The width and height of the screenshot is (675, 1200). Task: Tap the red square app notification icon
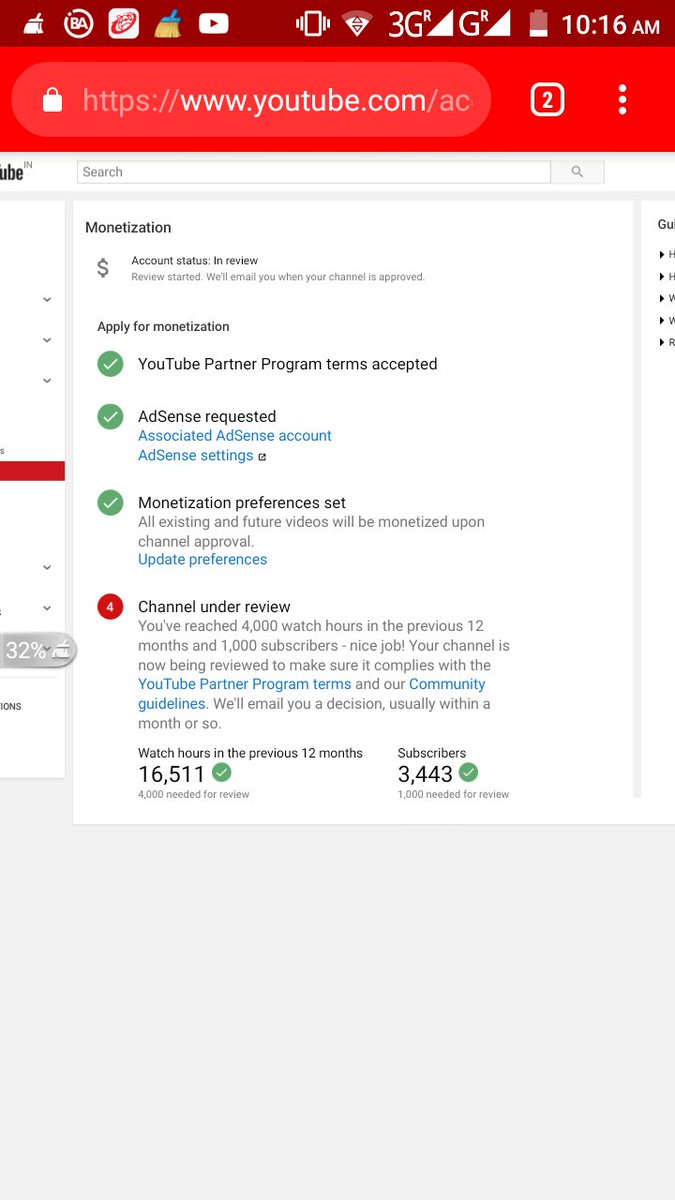tap(124, 23)
